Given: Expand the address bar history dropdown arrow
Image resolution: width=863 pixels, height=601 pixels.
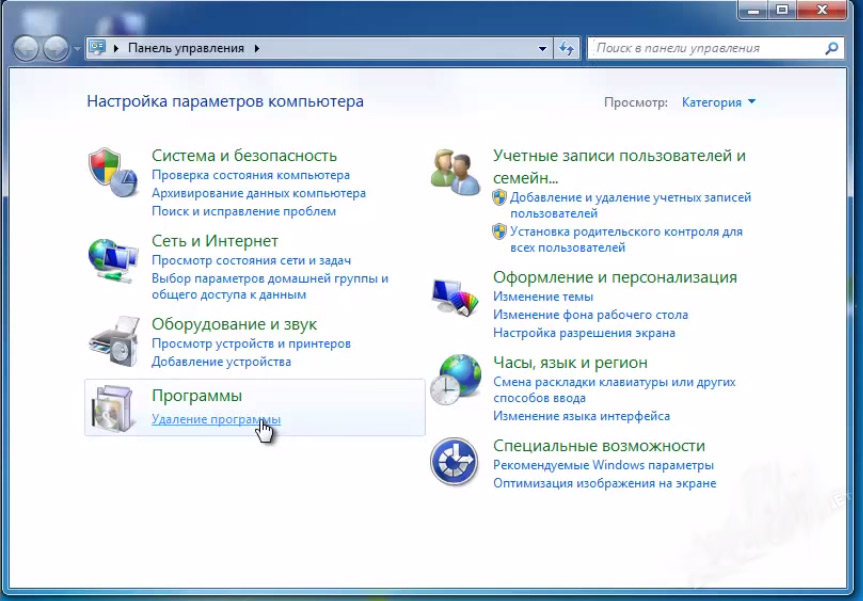Looking at the screenshot, I should (543, 48).
